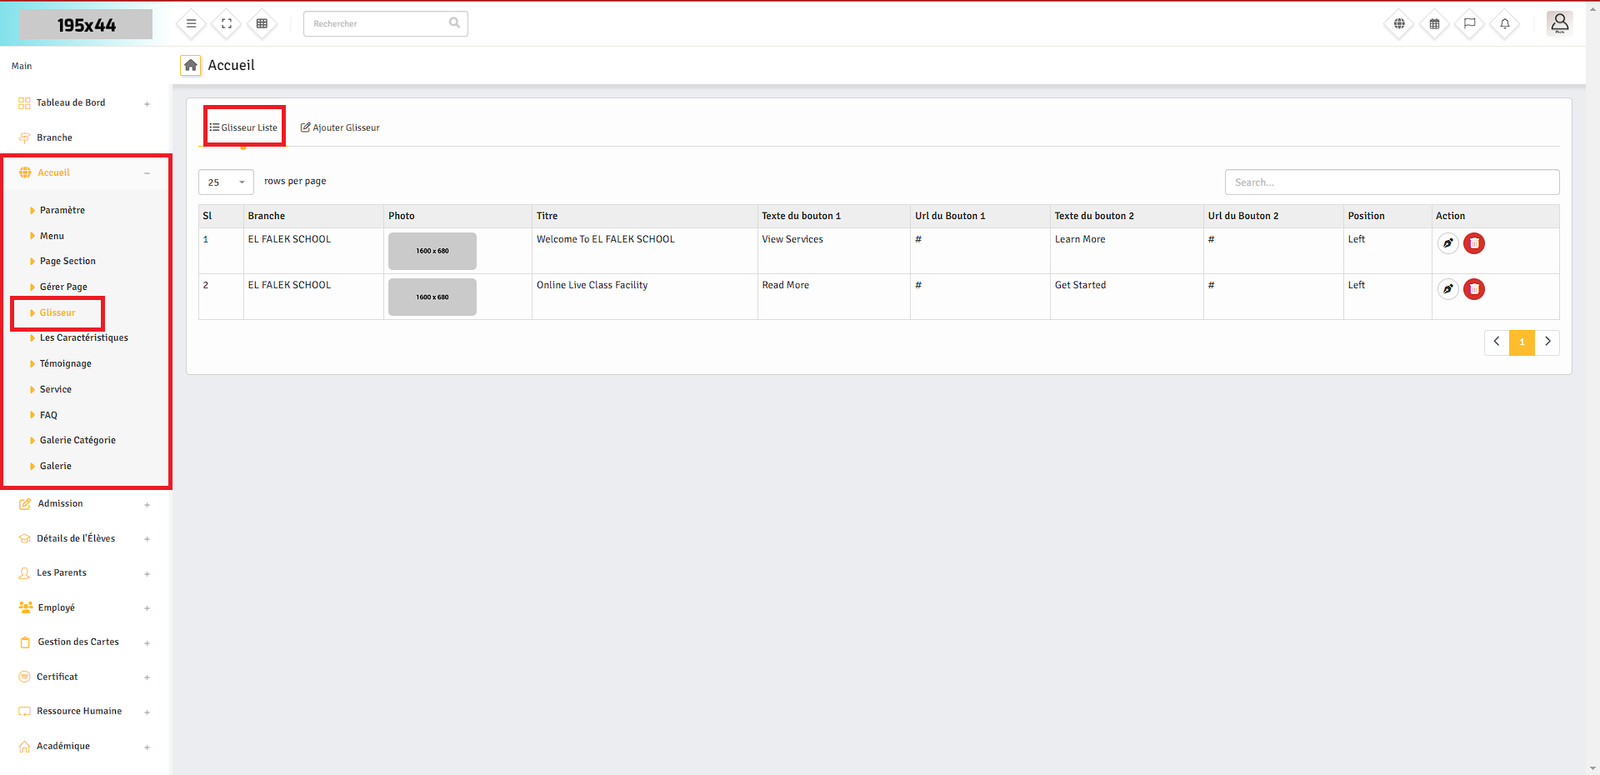
Task: Delete the Online Live Class Facility slider
Action: coord(1474,289)
